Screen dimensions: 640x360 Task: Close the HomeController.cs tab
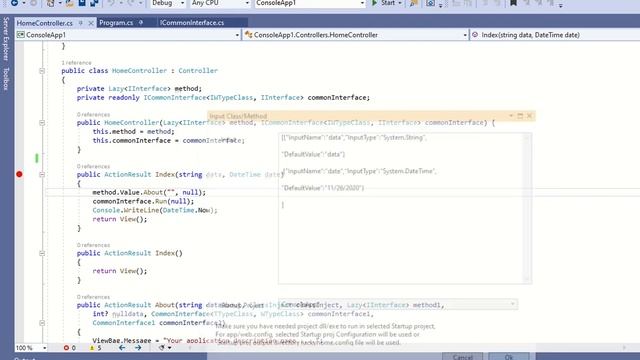[91, 23]
